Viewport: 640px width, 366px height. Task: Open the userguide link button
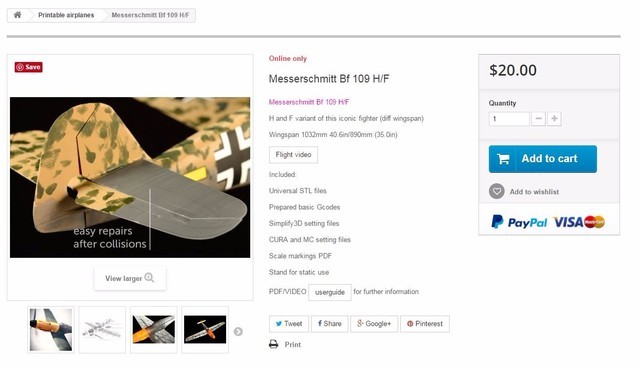coord(330,292)
